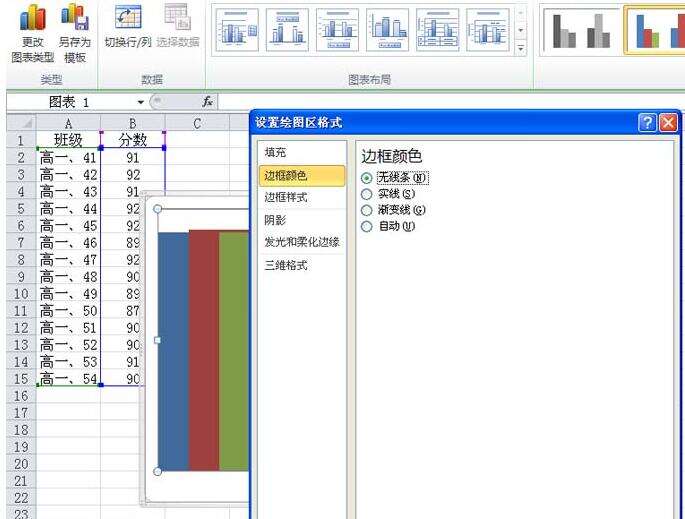Apply the fourth chart layout thumbnail
This screenshot has height=519, width=685.
click(387, 30)
